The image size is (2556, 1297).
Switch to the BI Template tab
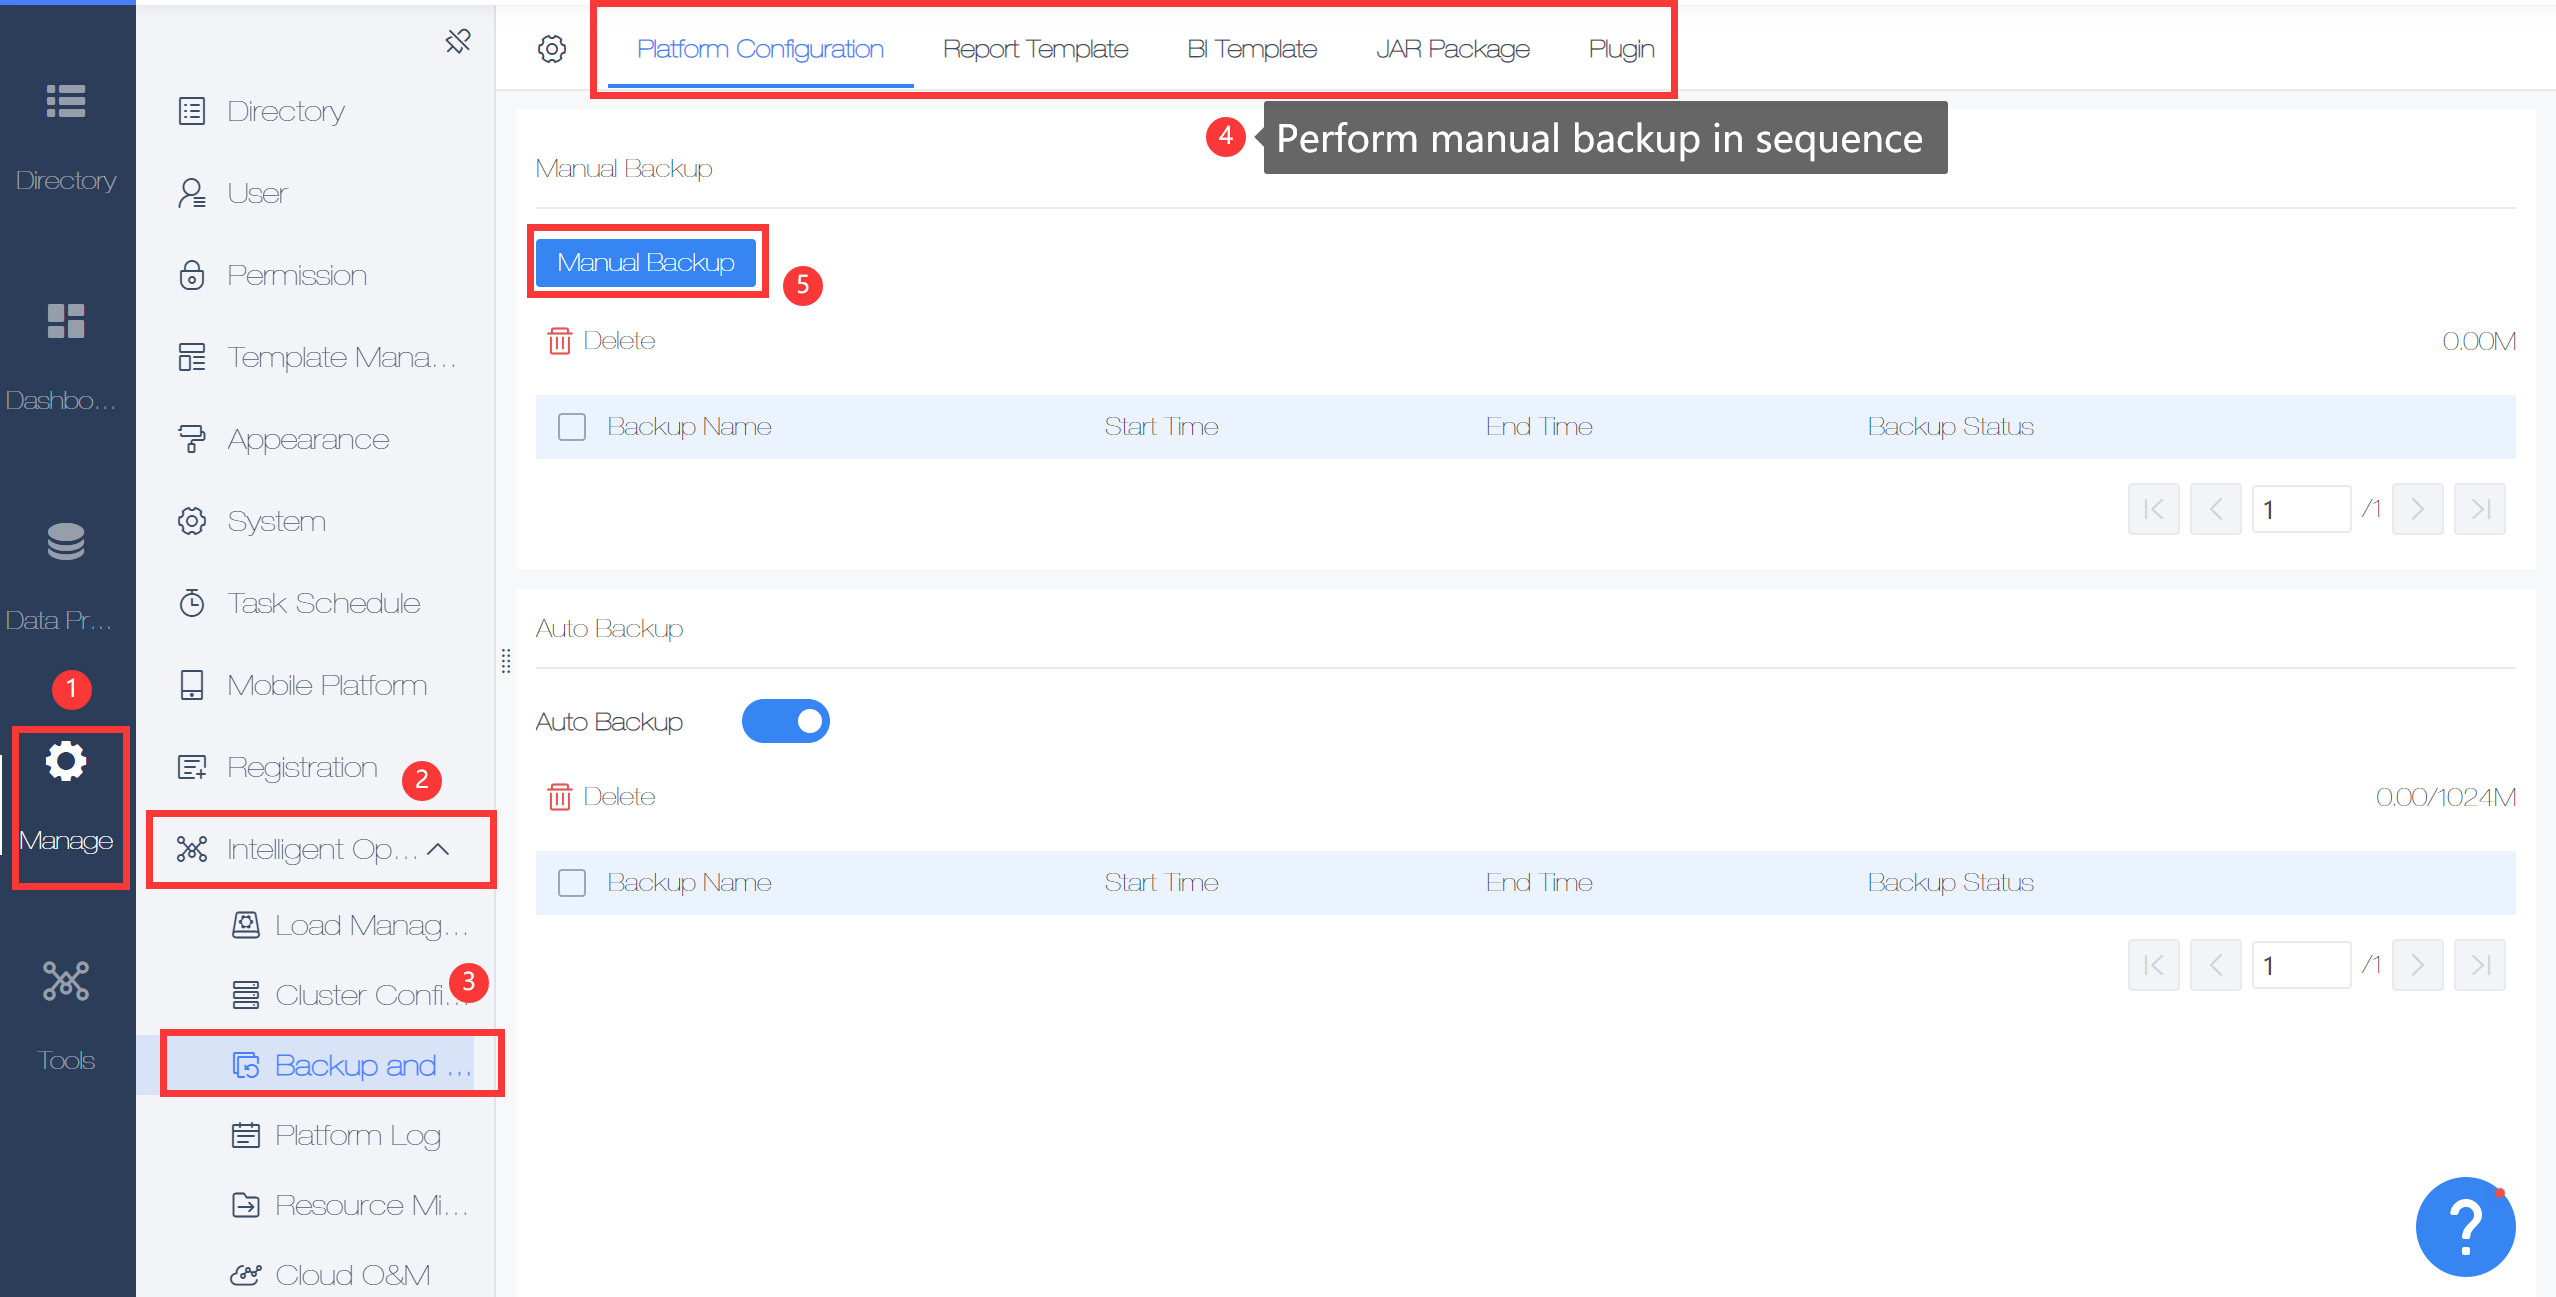pos(1252,49)
